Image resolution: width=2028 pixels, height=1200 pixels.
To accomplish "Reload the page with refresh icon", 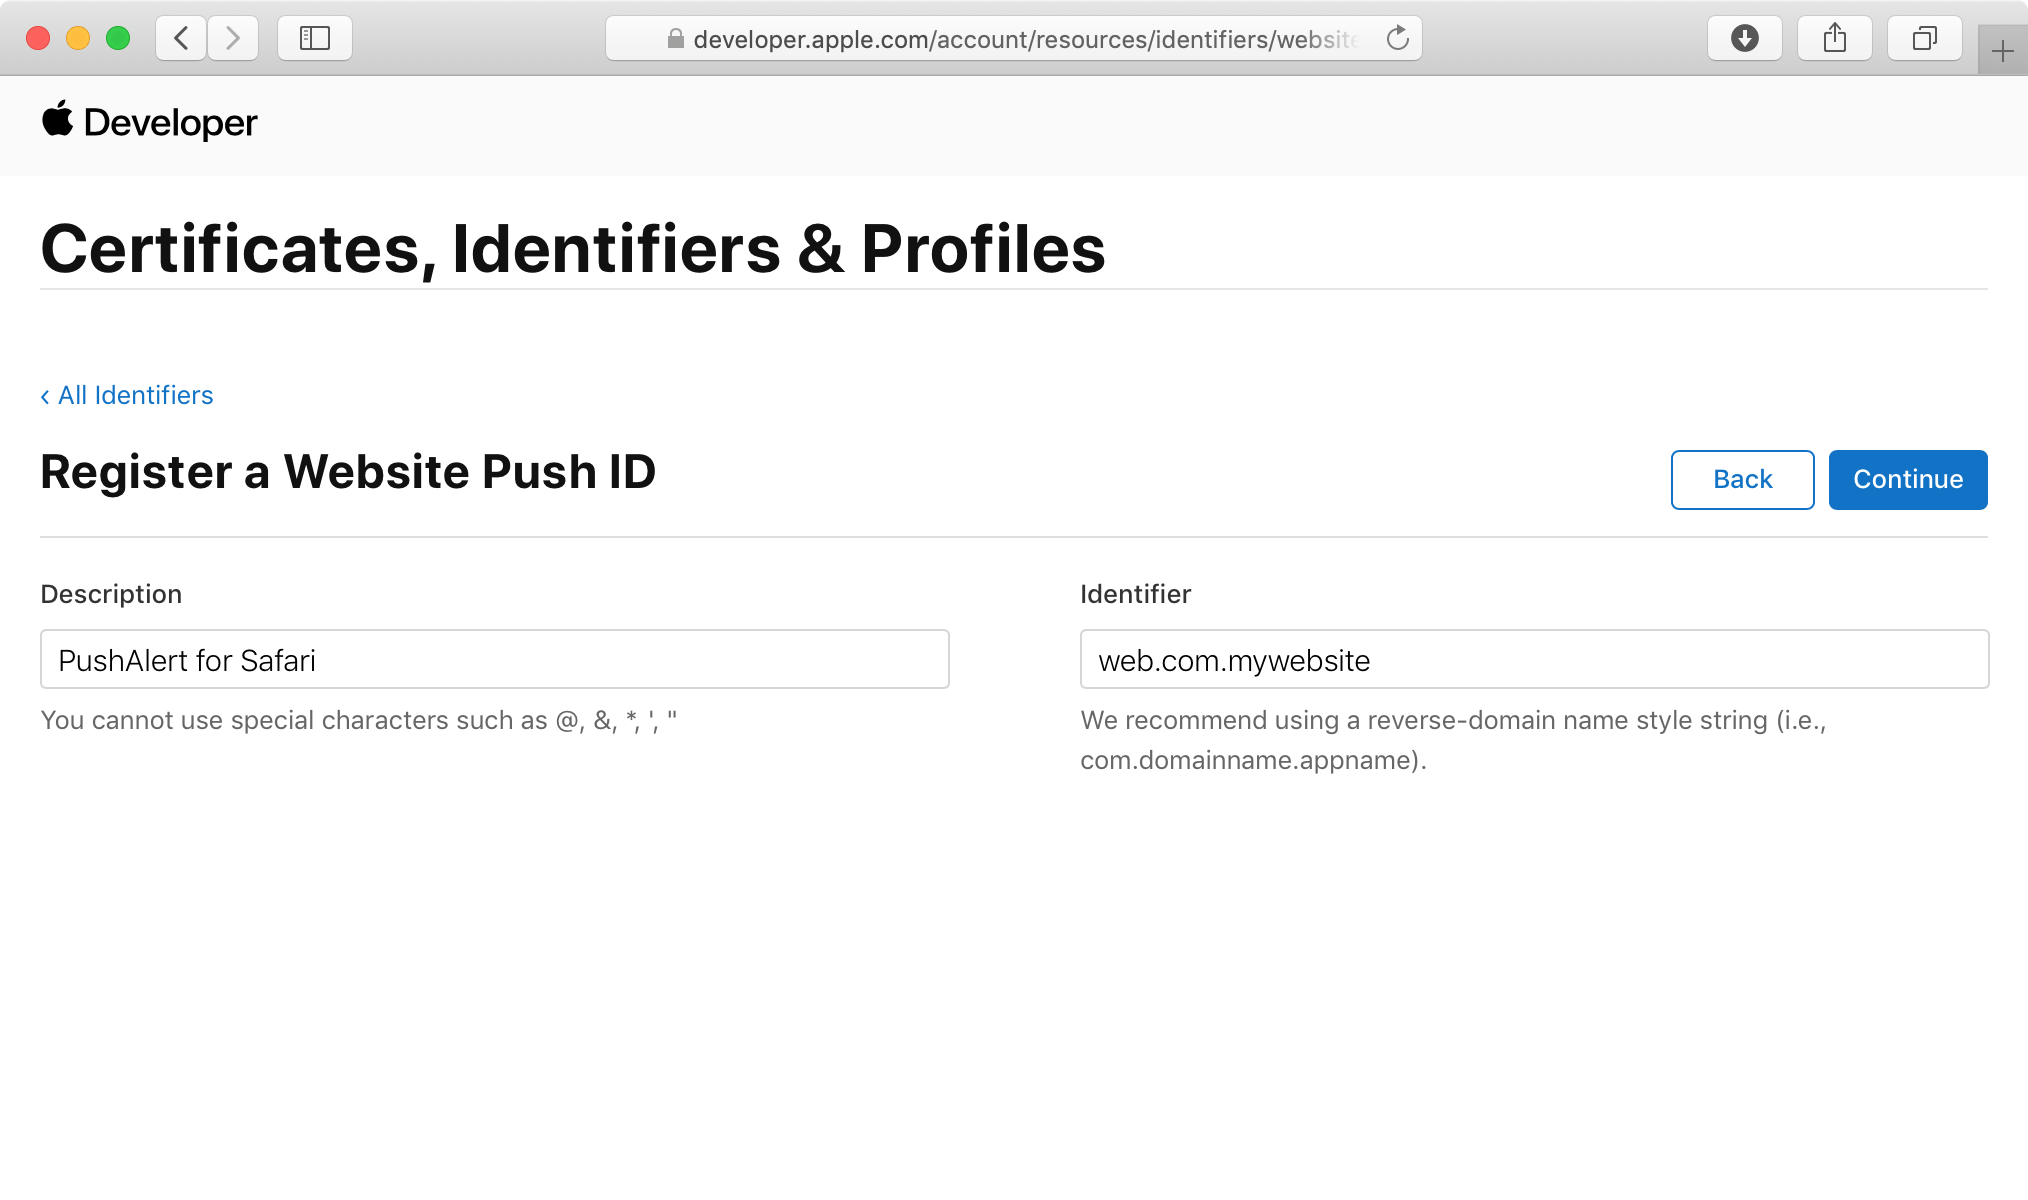I will tap(1397, 39).
